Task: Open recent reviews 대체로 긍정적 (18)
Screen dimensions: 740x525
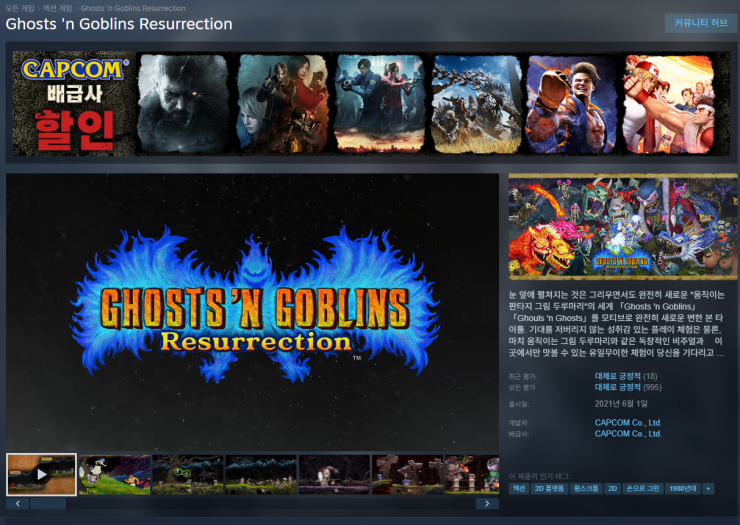Action: [626, 376]
